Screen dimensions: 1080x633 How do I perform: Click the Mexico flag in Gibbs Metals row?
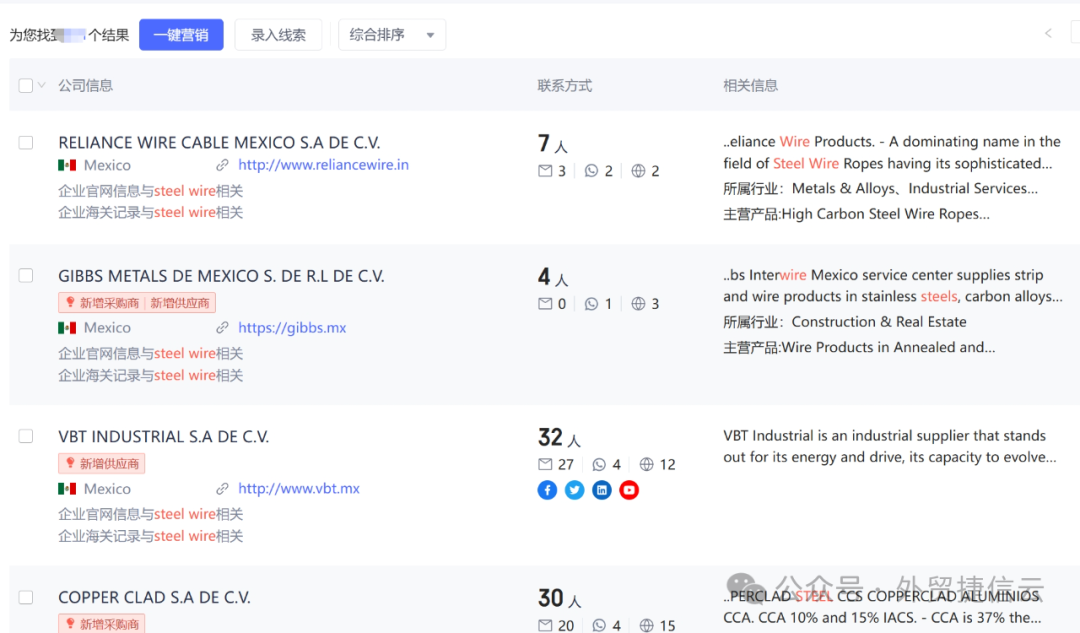(x=67, y=328)
